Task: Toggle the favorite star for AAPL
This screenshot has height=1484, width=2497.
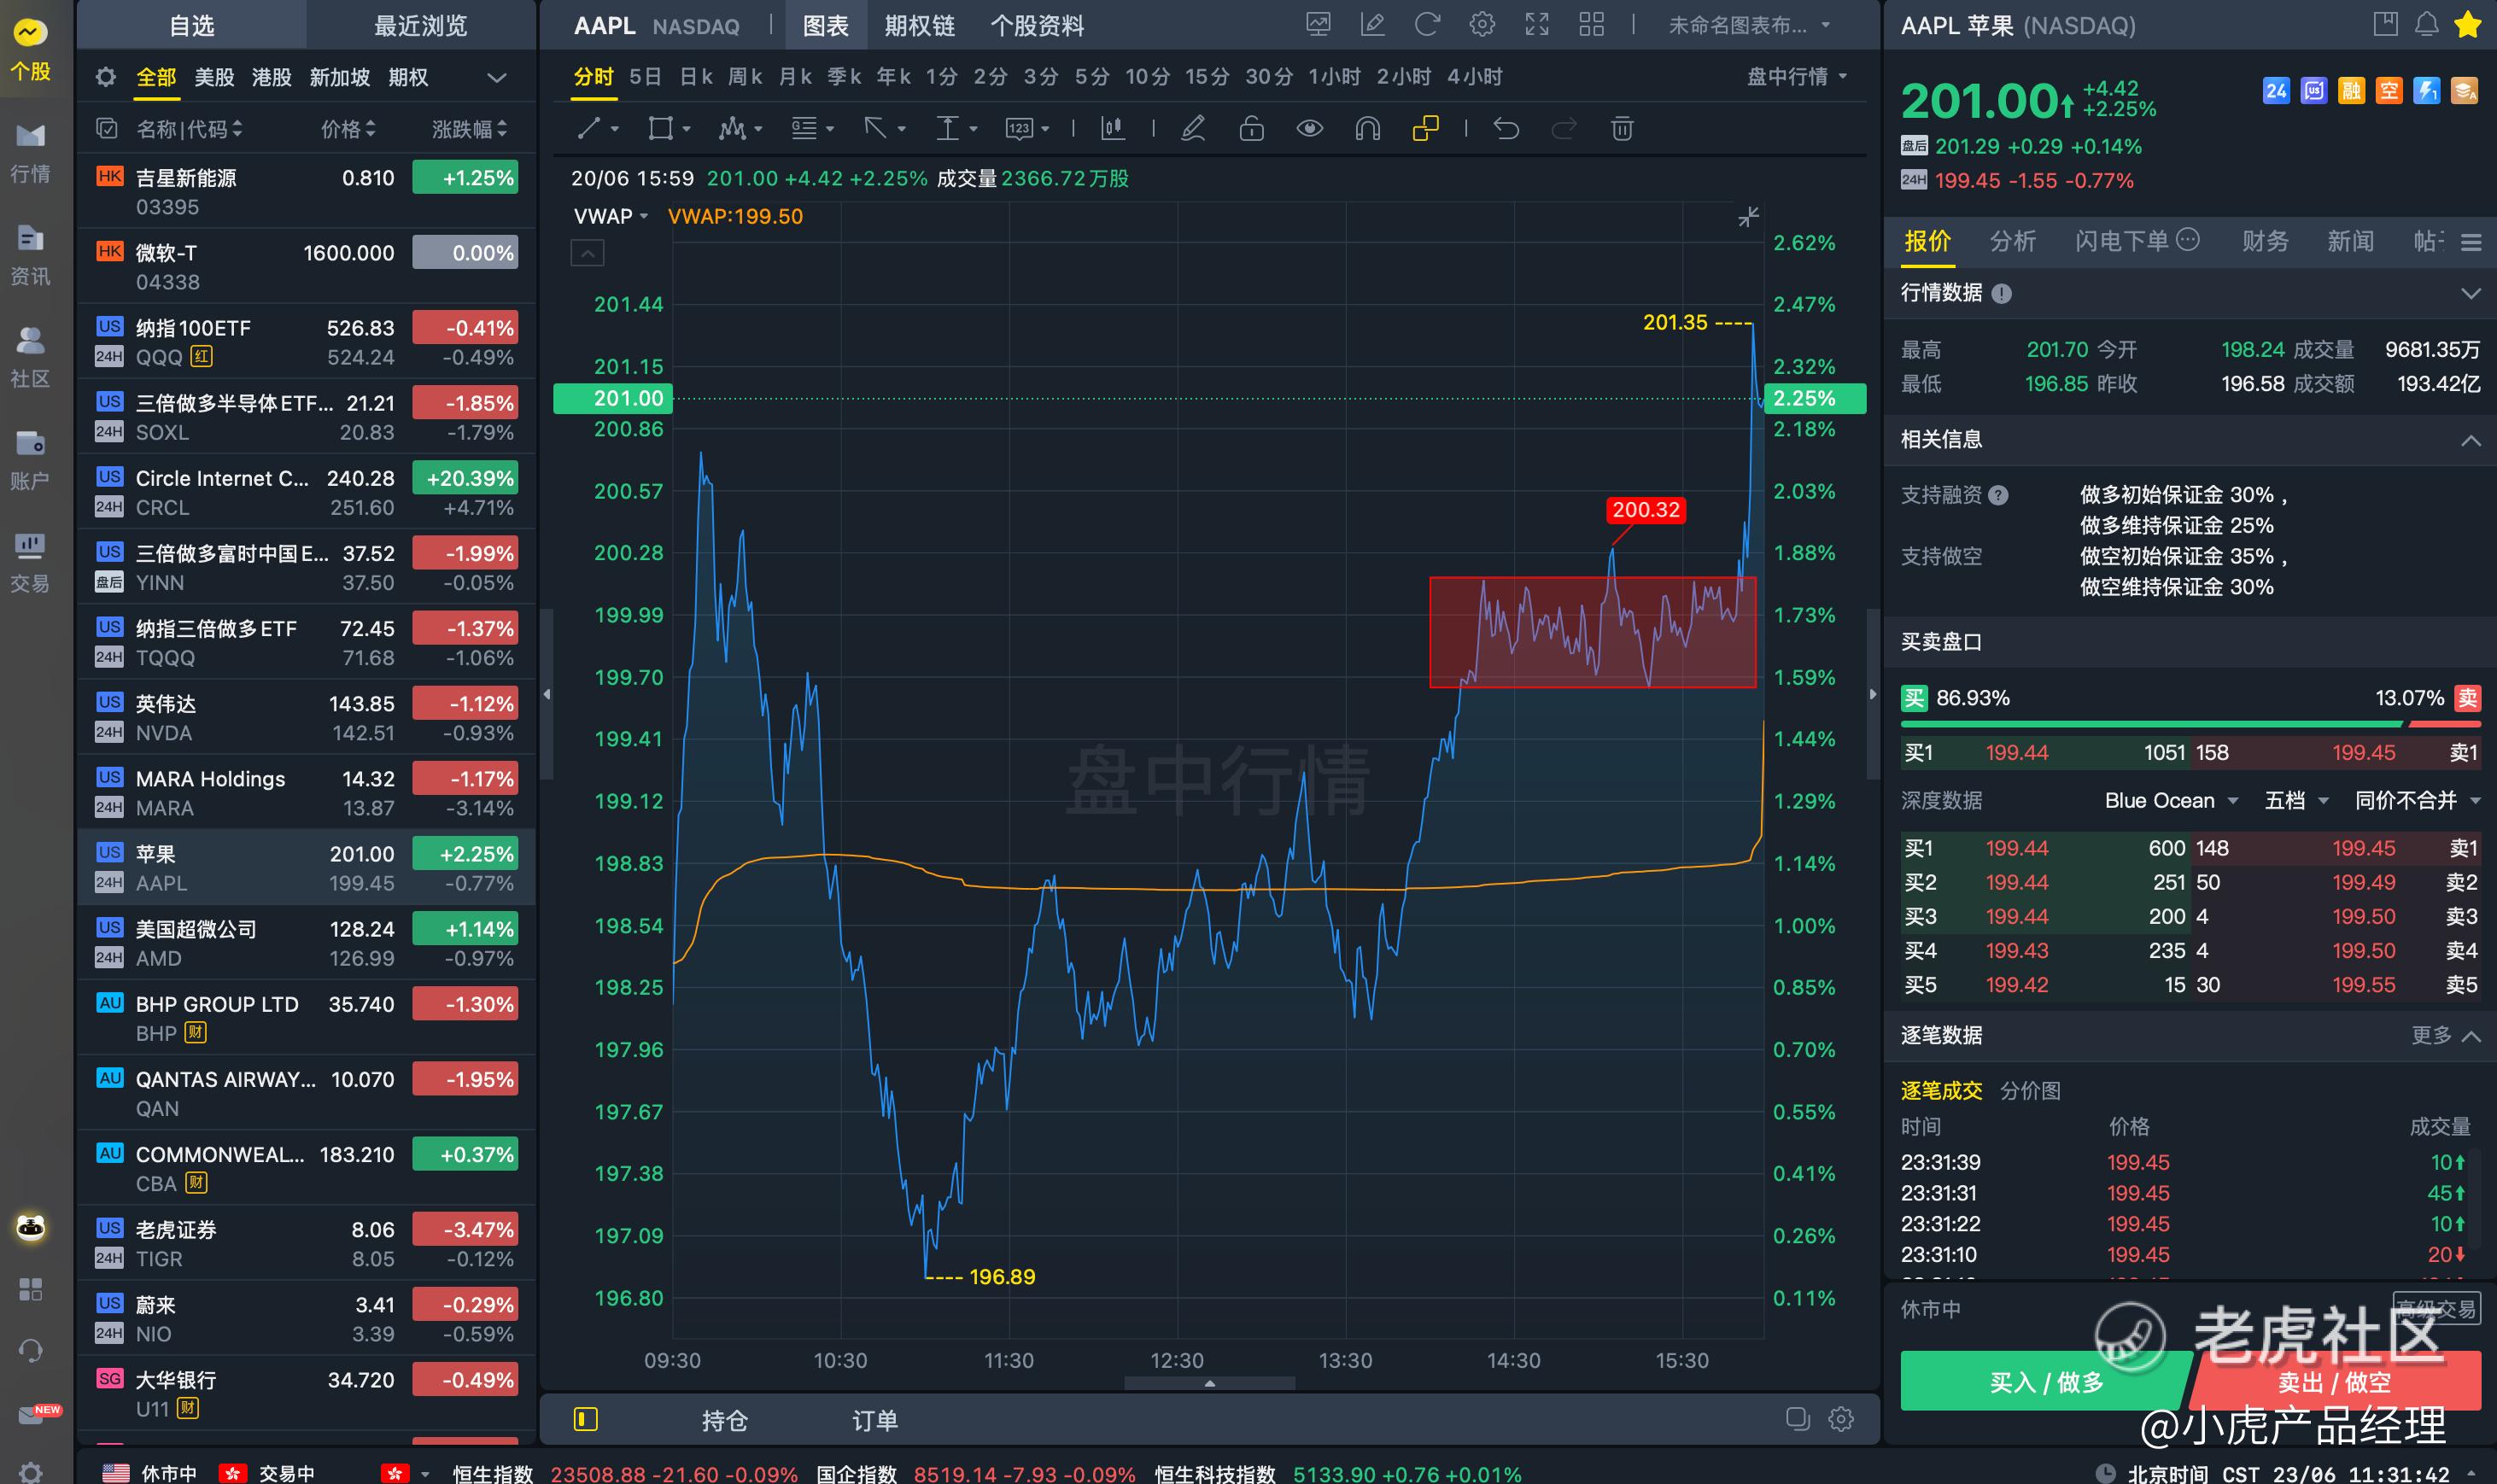Action: tap(2468, 24)
